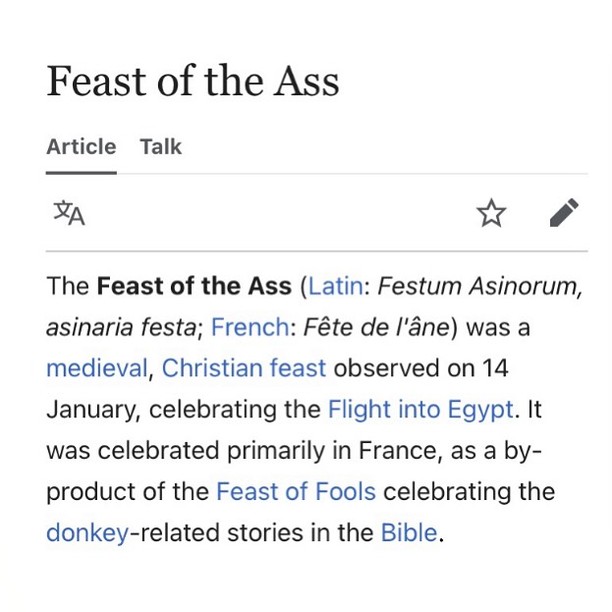Click the bold Feast of the Ass text
The image size is (612, 612).
tap(194, 287)
